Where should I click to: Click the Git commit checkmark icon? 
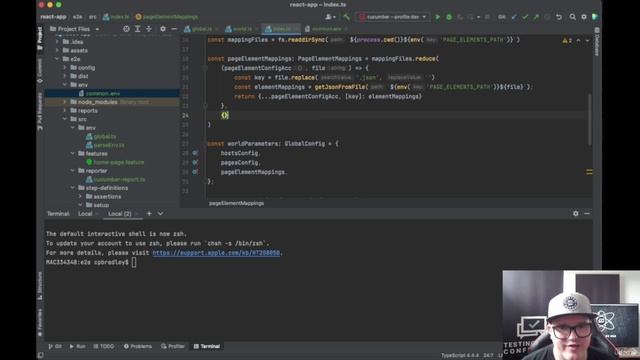[525, 17]
